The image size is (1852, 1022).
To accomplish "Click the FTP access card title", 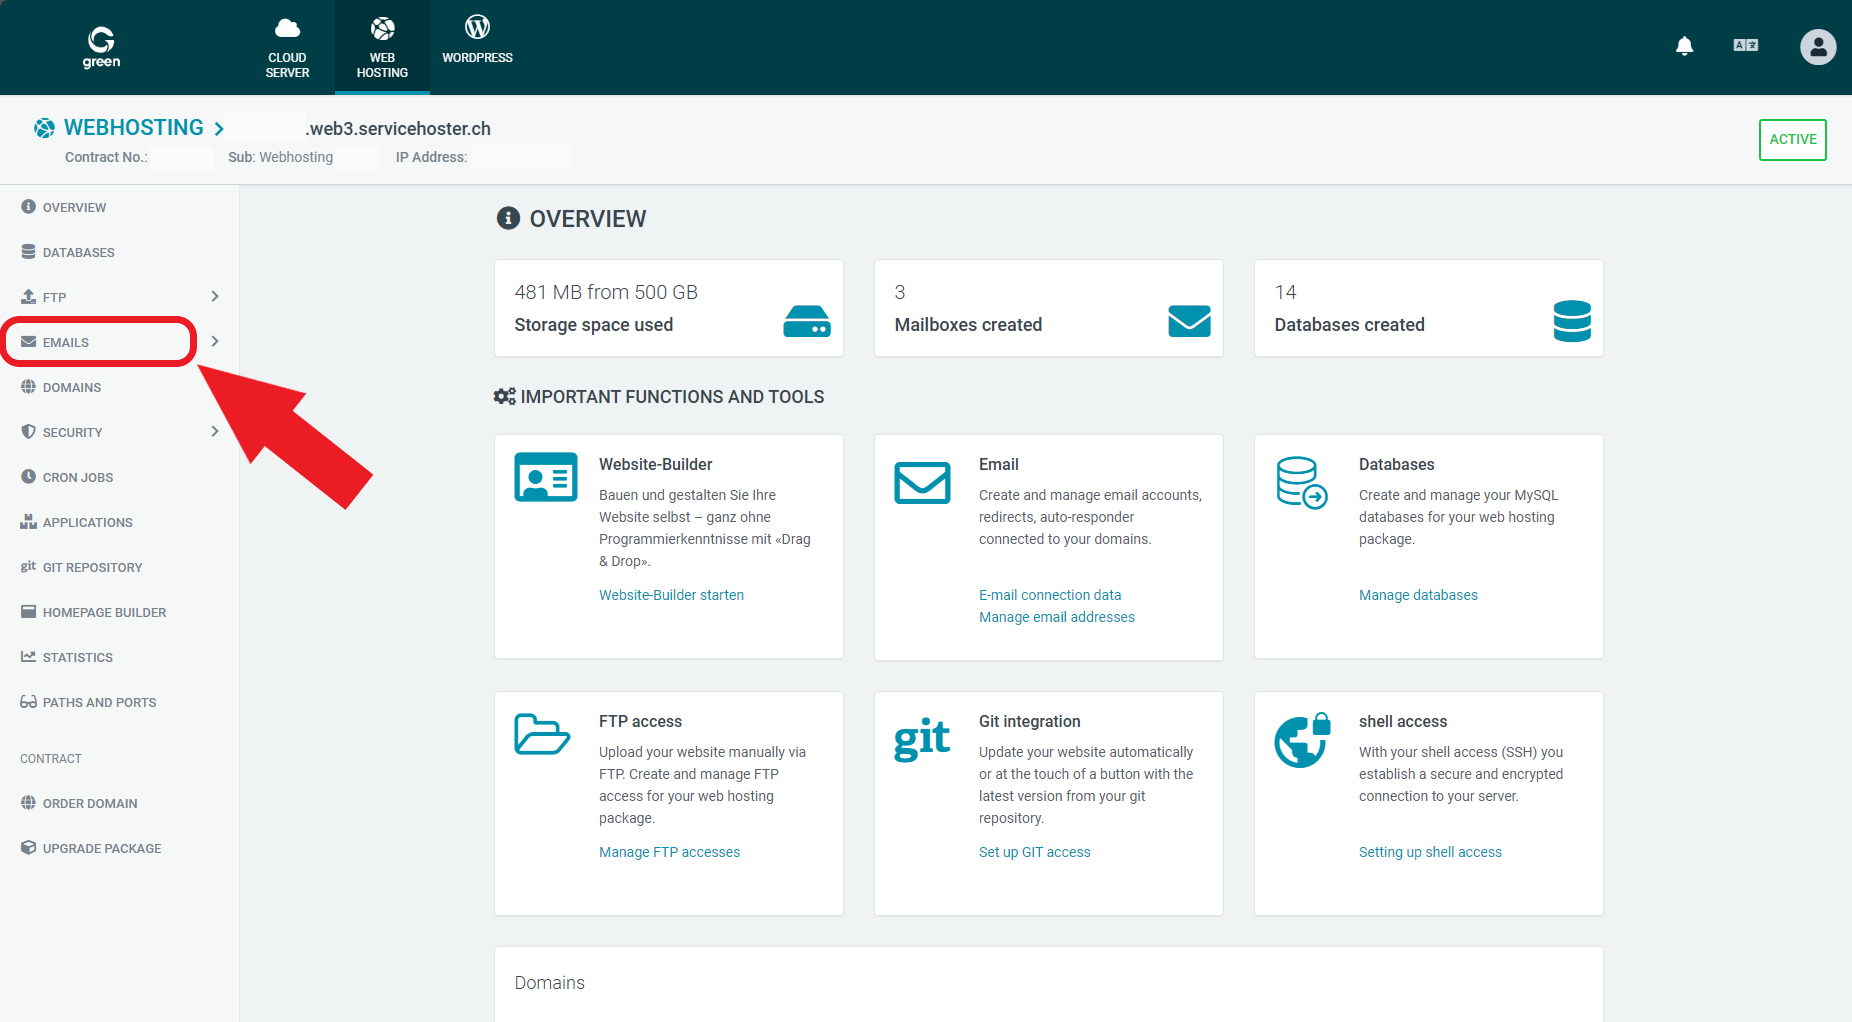I will 640,721.
